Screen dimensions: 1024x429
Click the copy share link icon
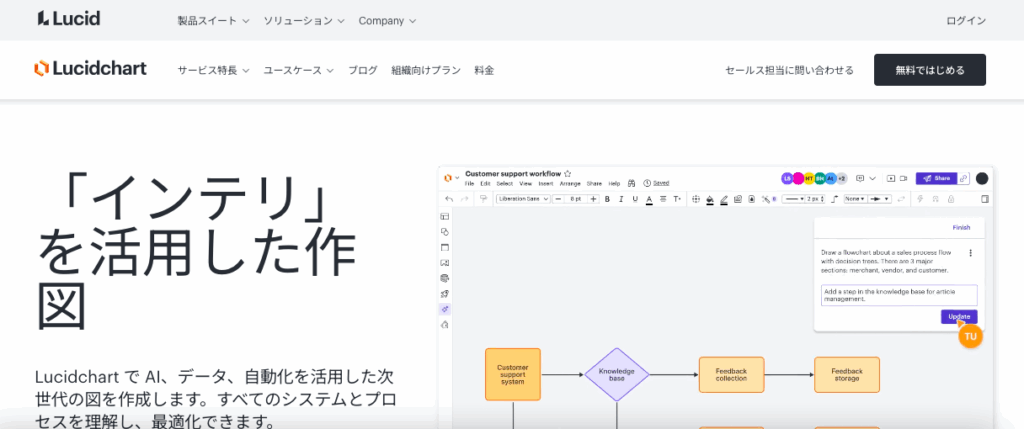pyautogui.click(x=963, y=178)
